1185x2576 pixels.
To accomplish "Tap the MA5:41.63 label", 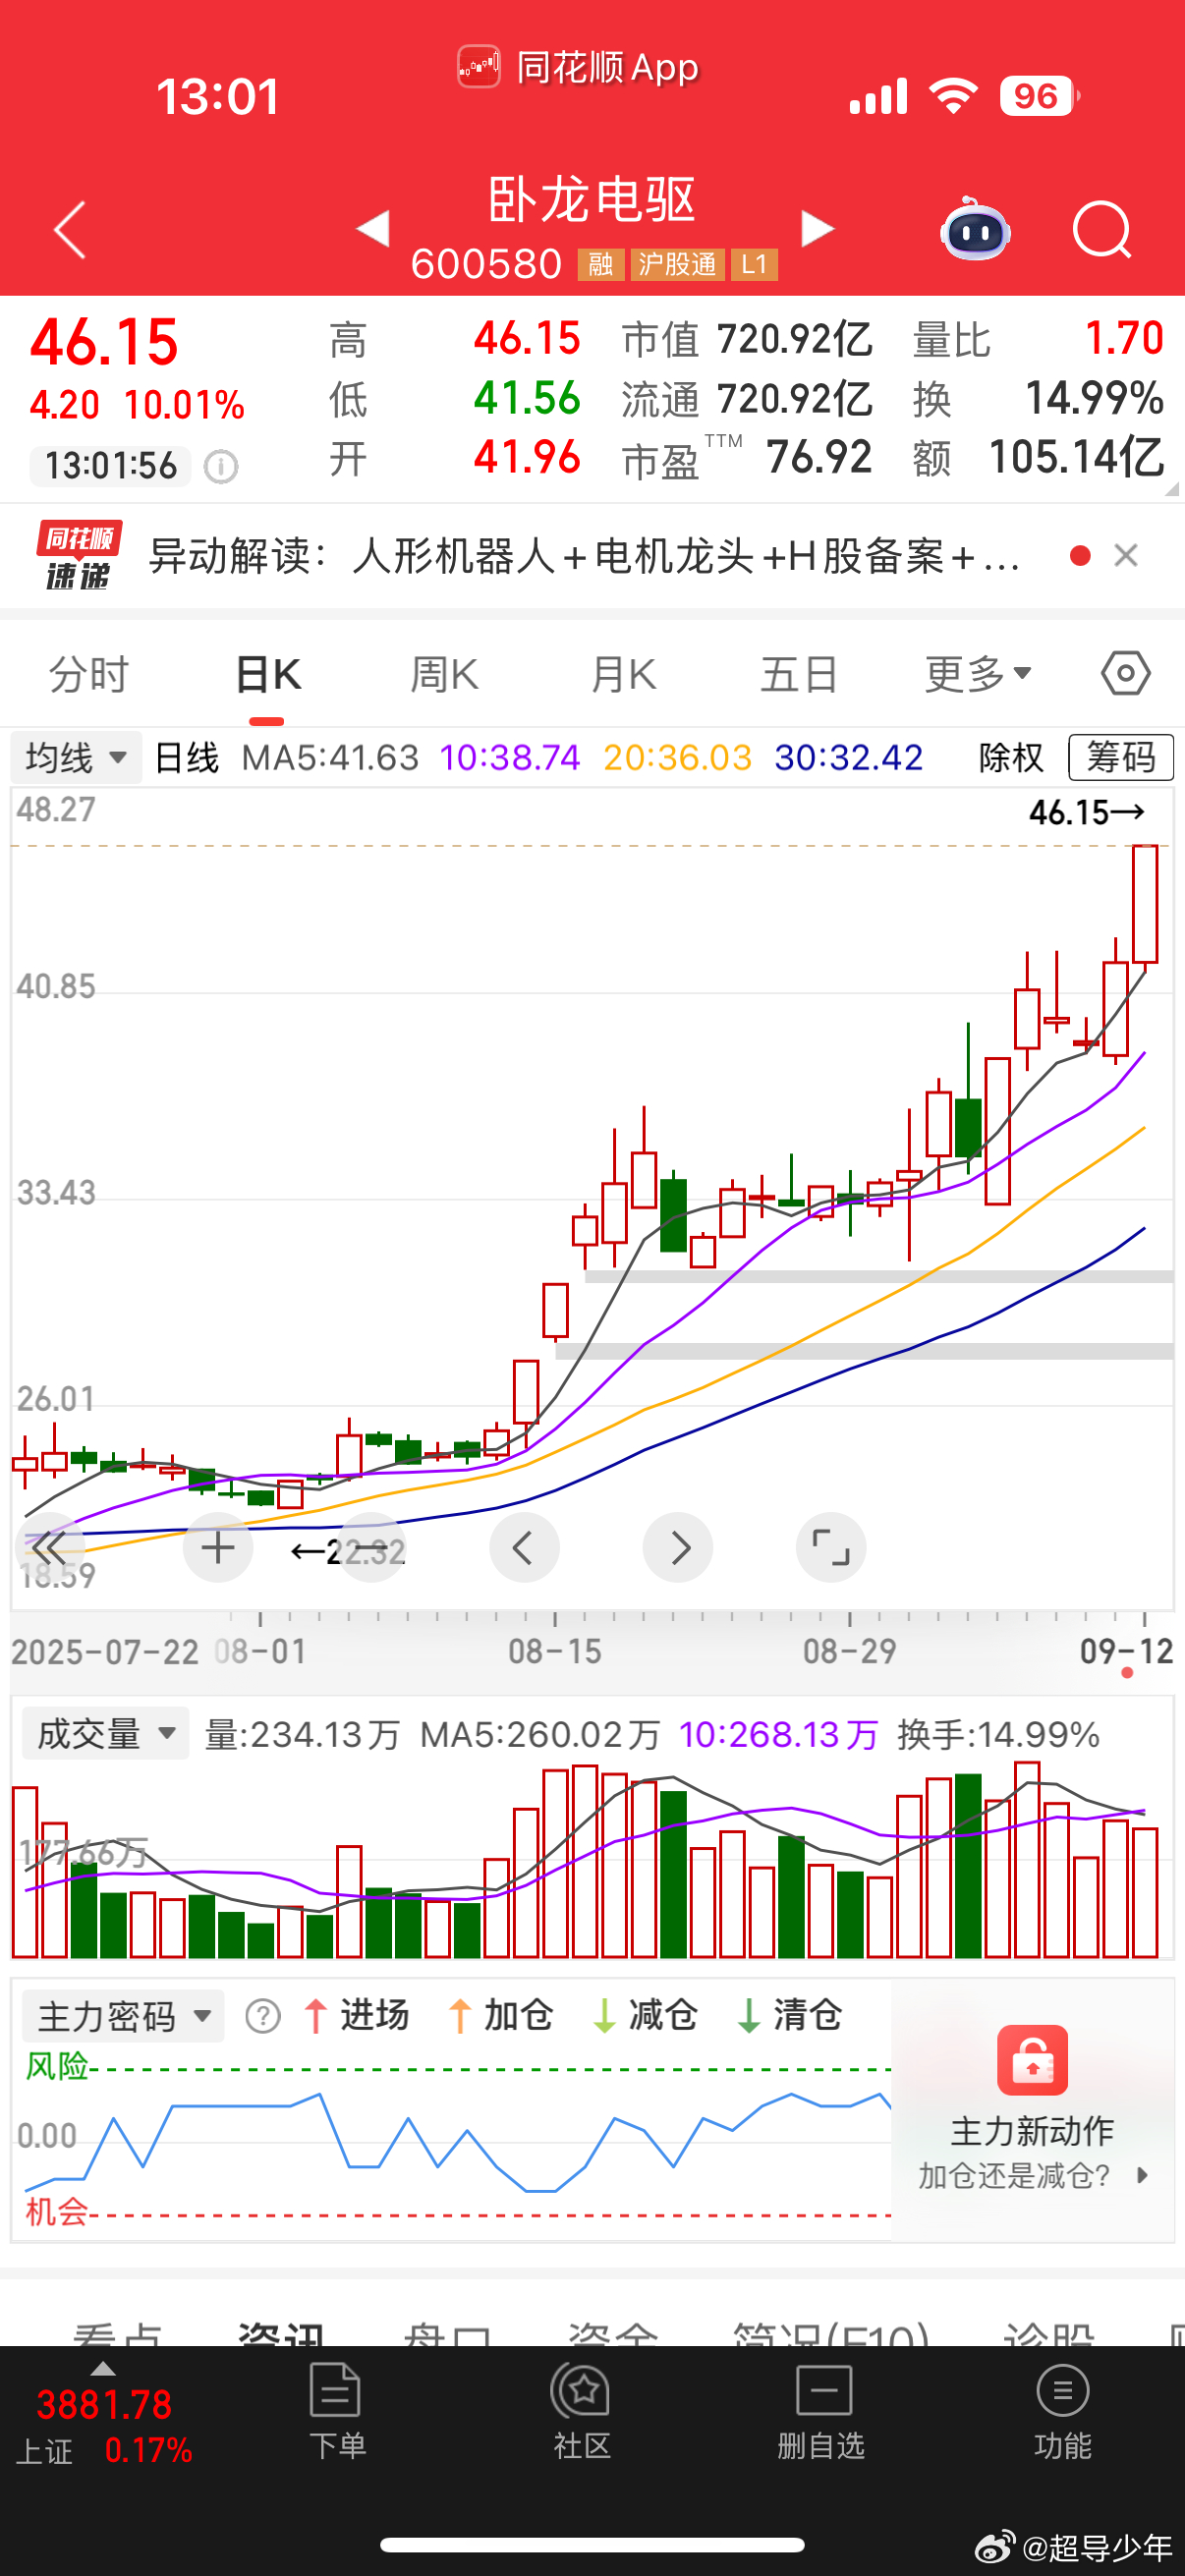I will [330, 757].
